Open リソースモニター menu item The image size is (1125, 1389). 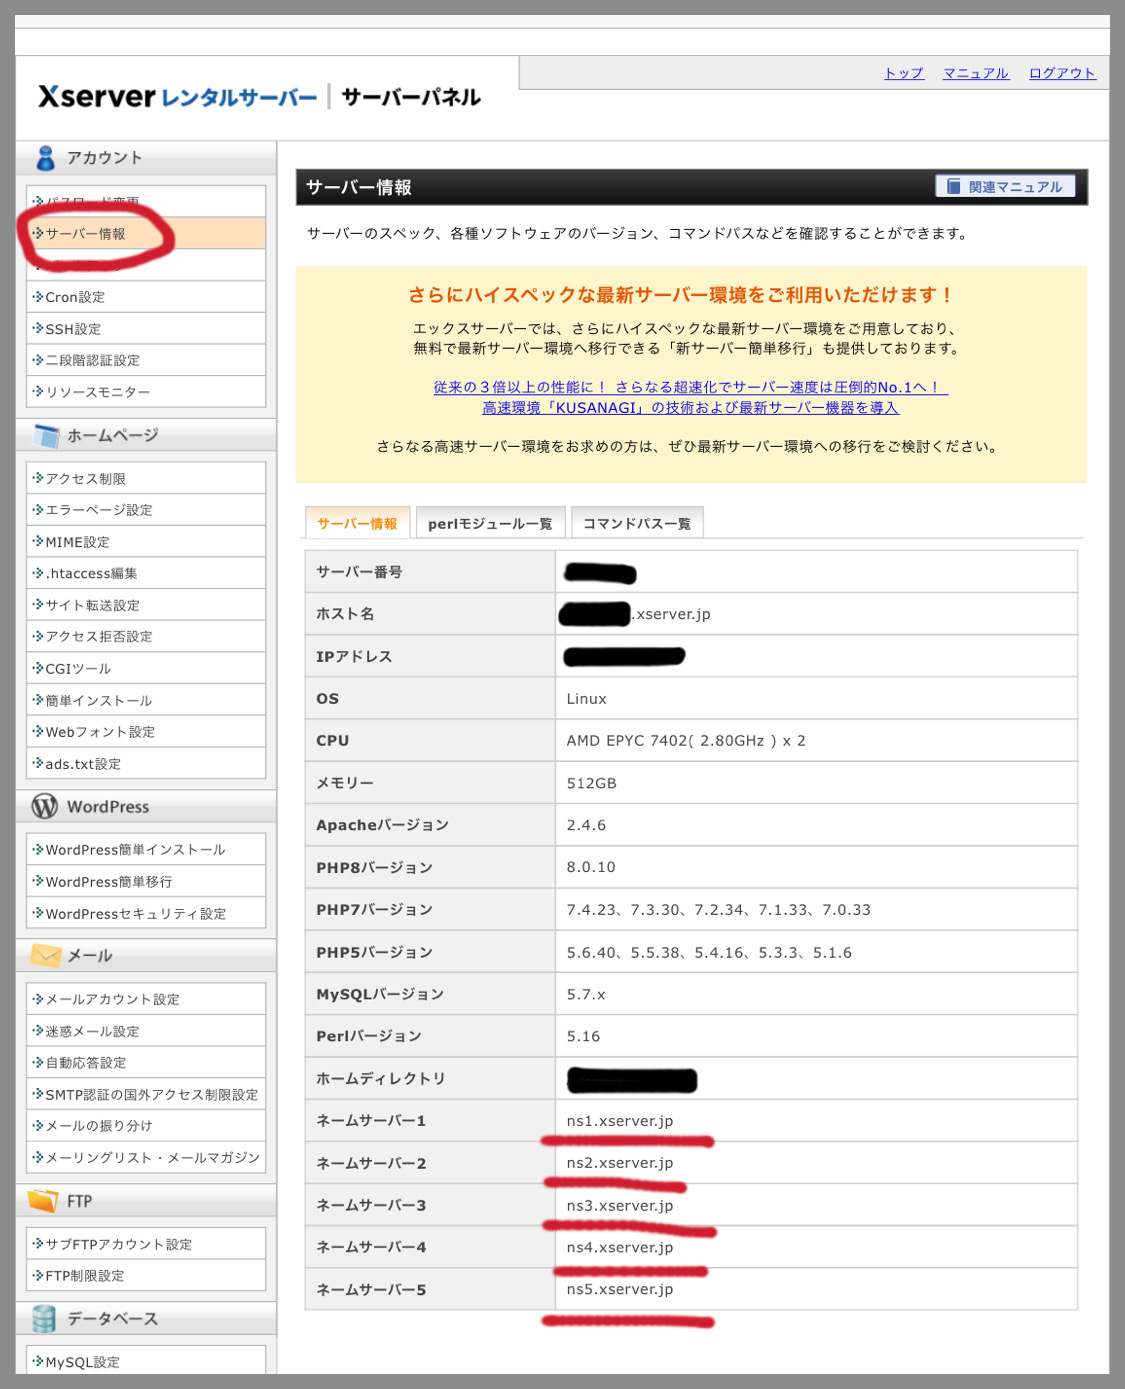[x=146, y=392]
